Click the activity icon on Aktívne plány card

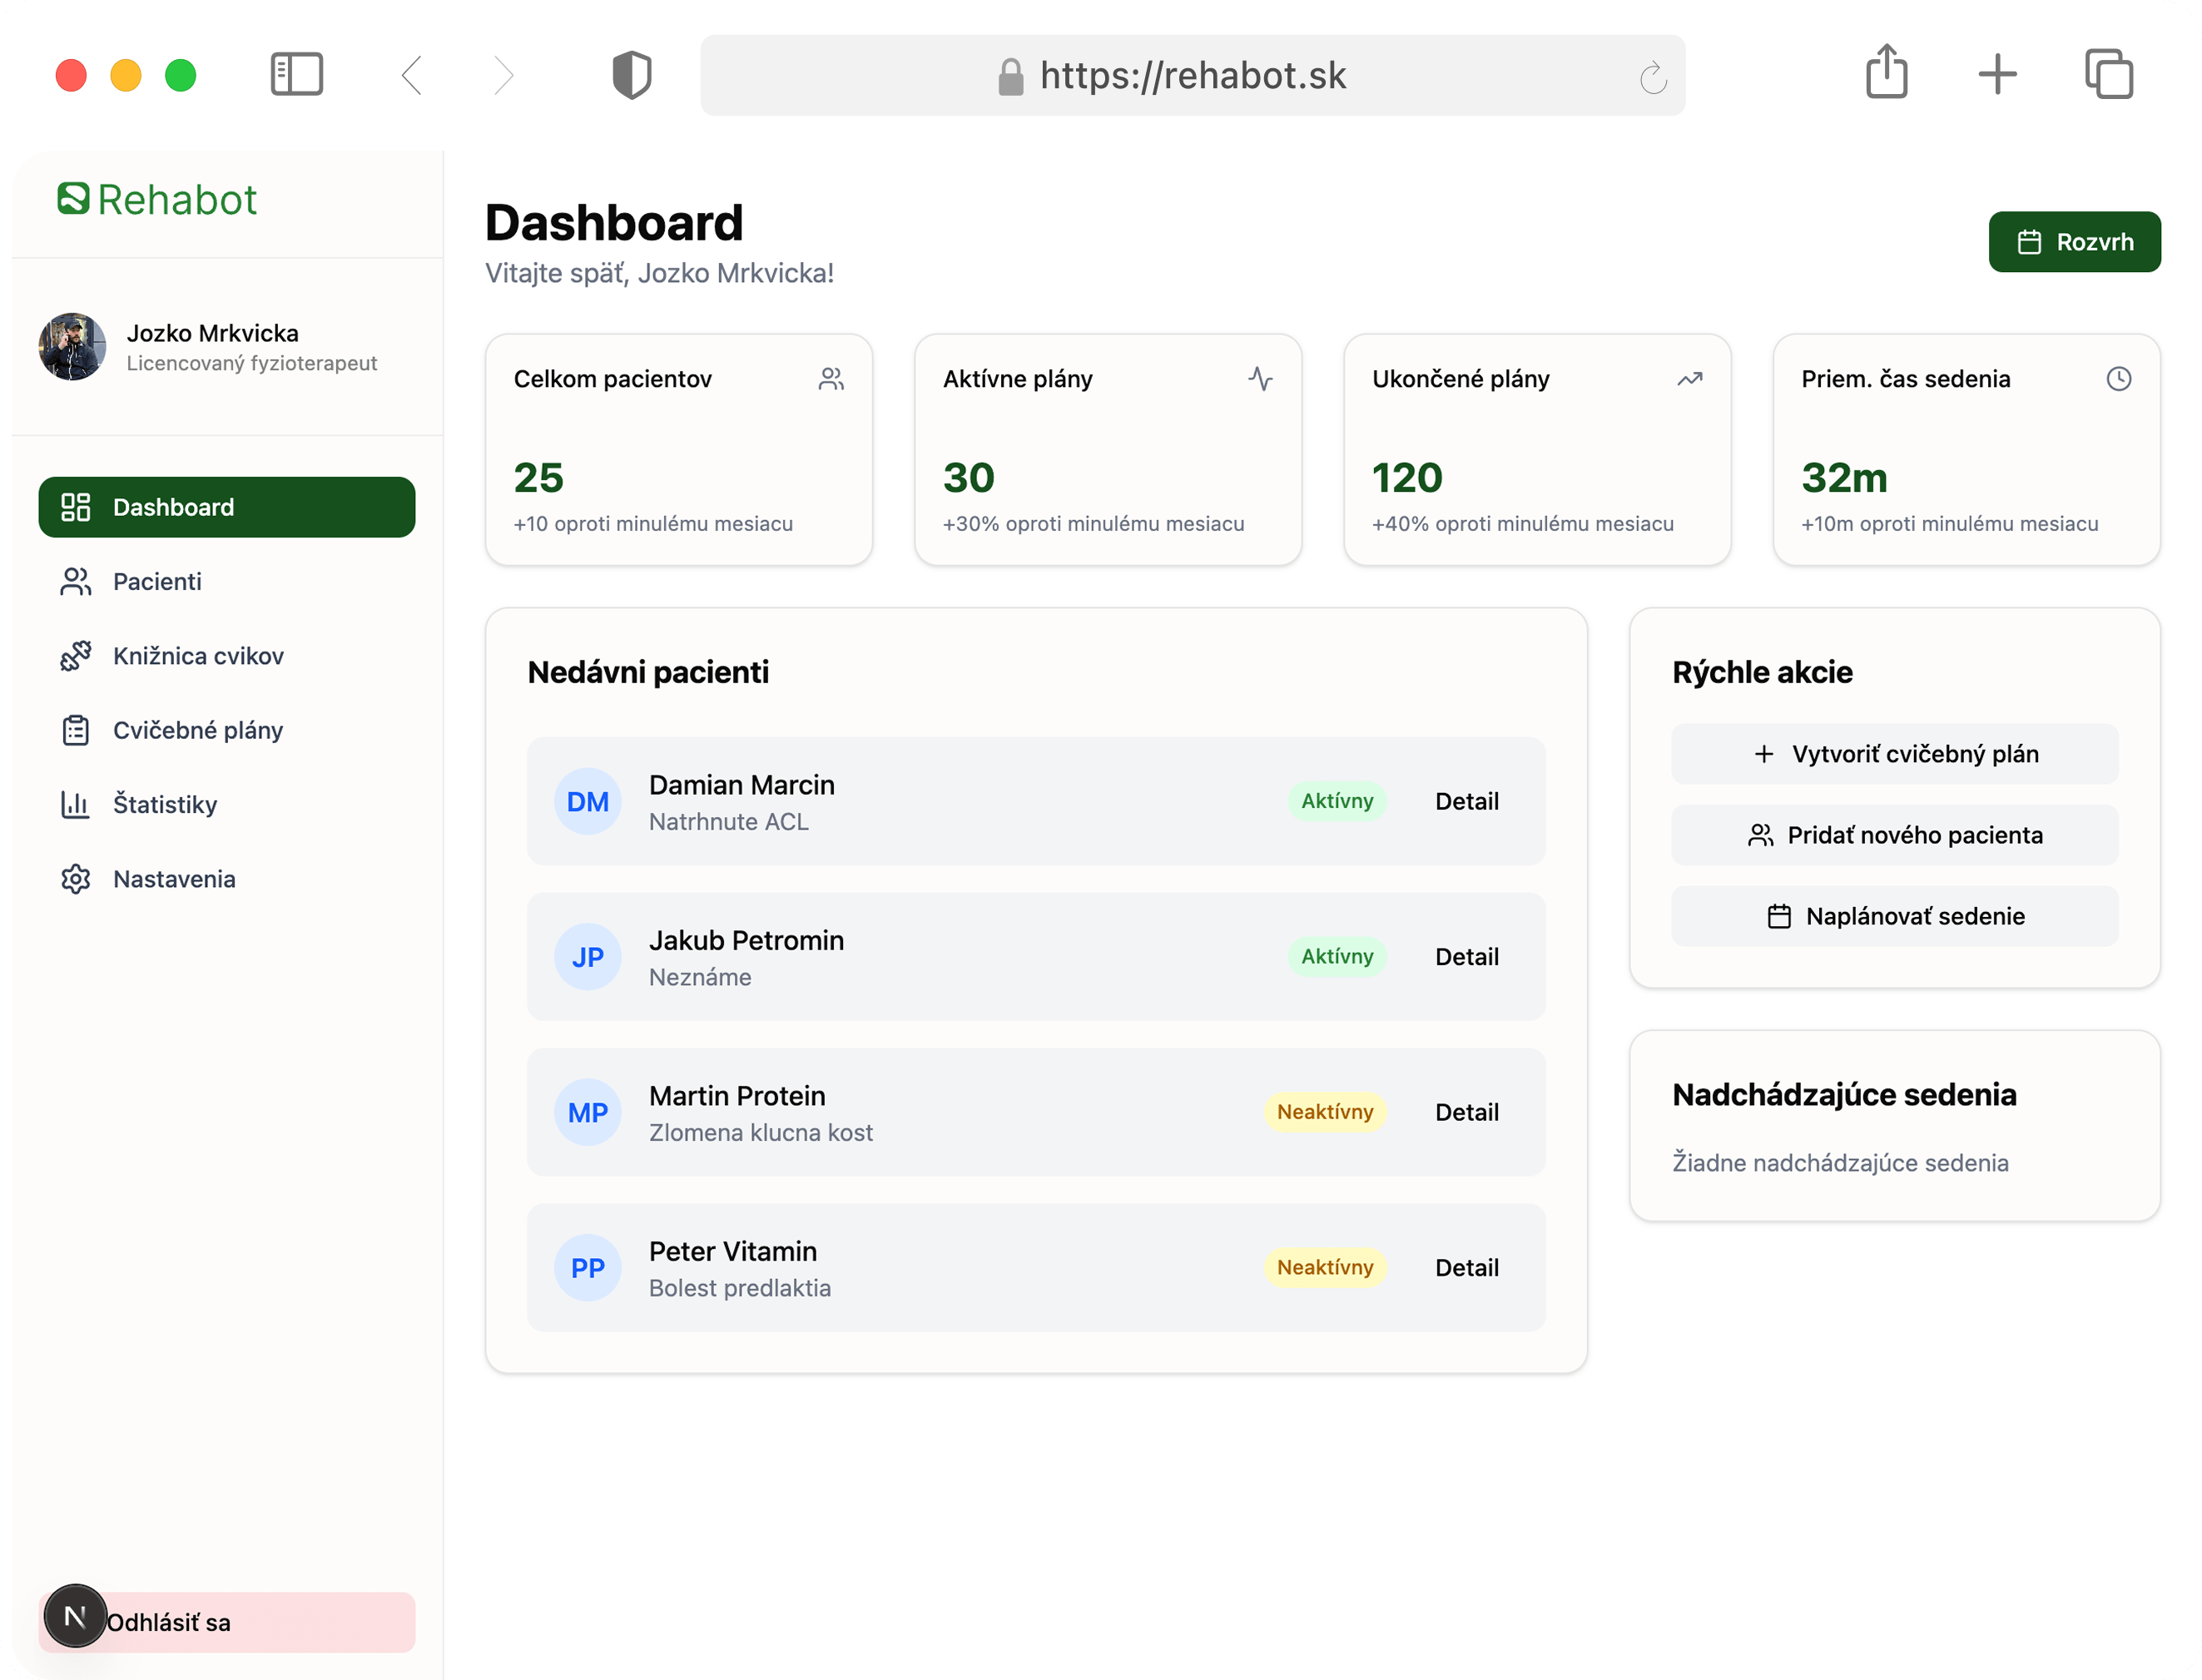click(x=1260, y=379)
